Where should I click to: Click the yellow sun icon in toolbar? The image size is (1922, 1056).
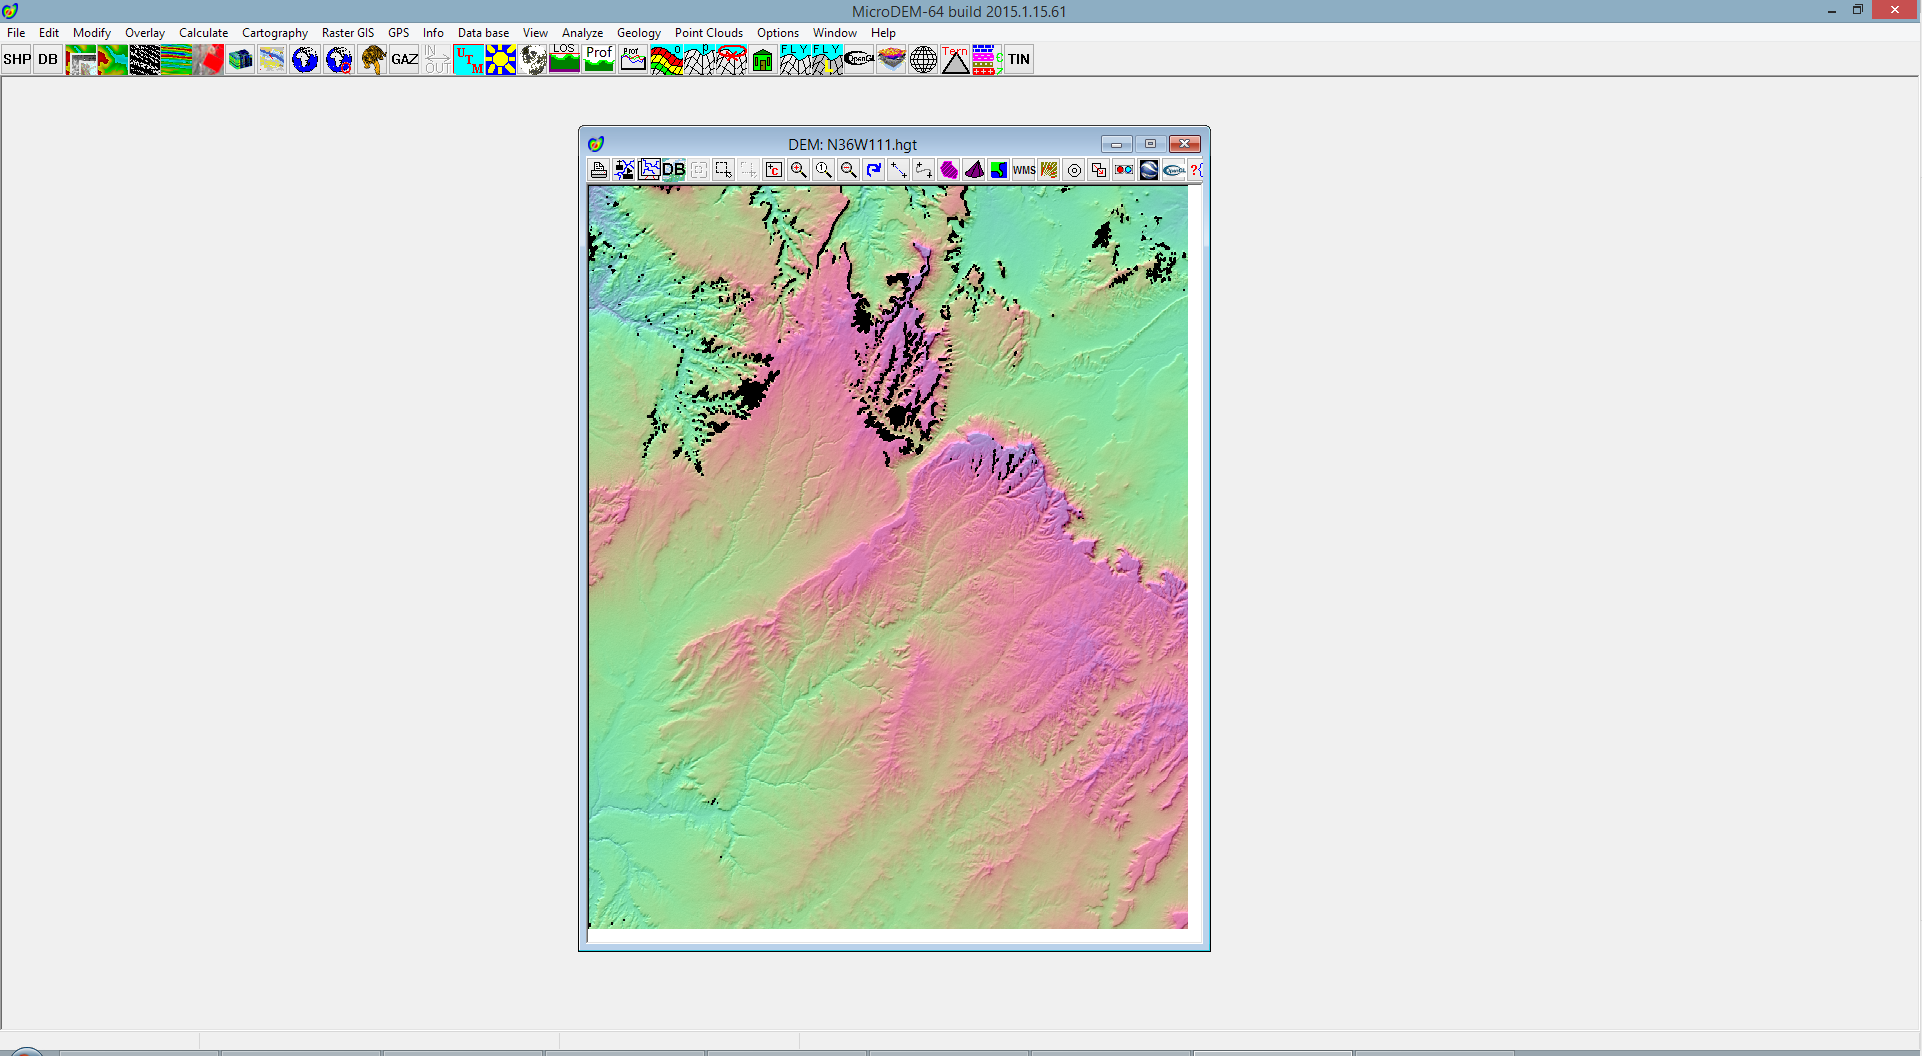500,60
